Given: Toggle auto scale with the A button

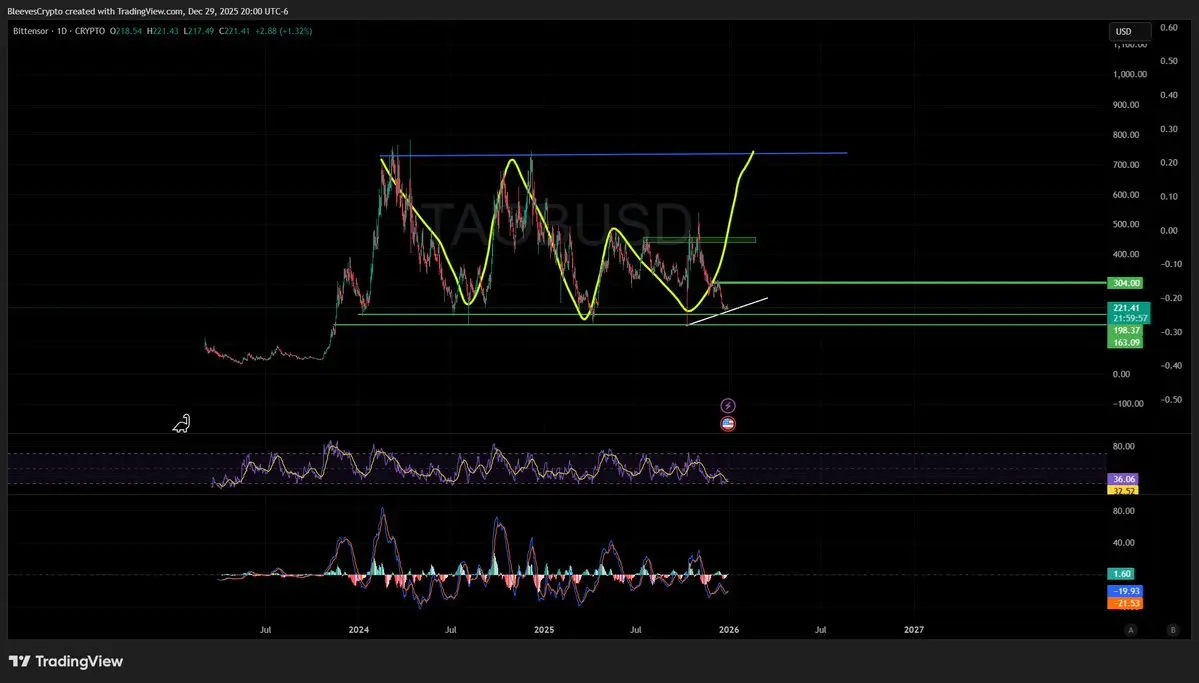Looking at the screenshot, I should (x=1130, y=630).
